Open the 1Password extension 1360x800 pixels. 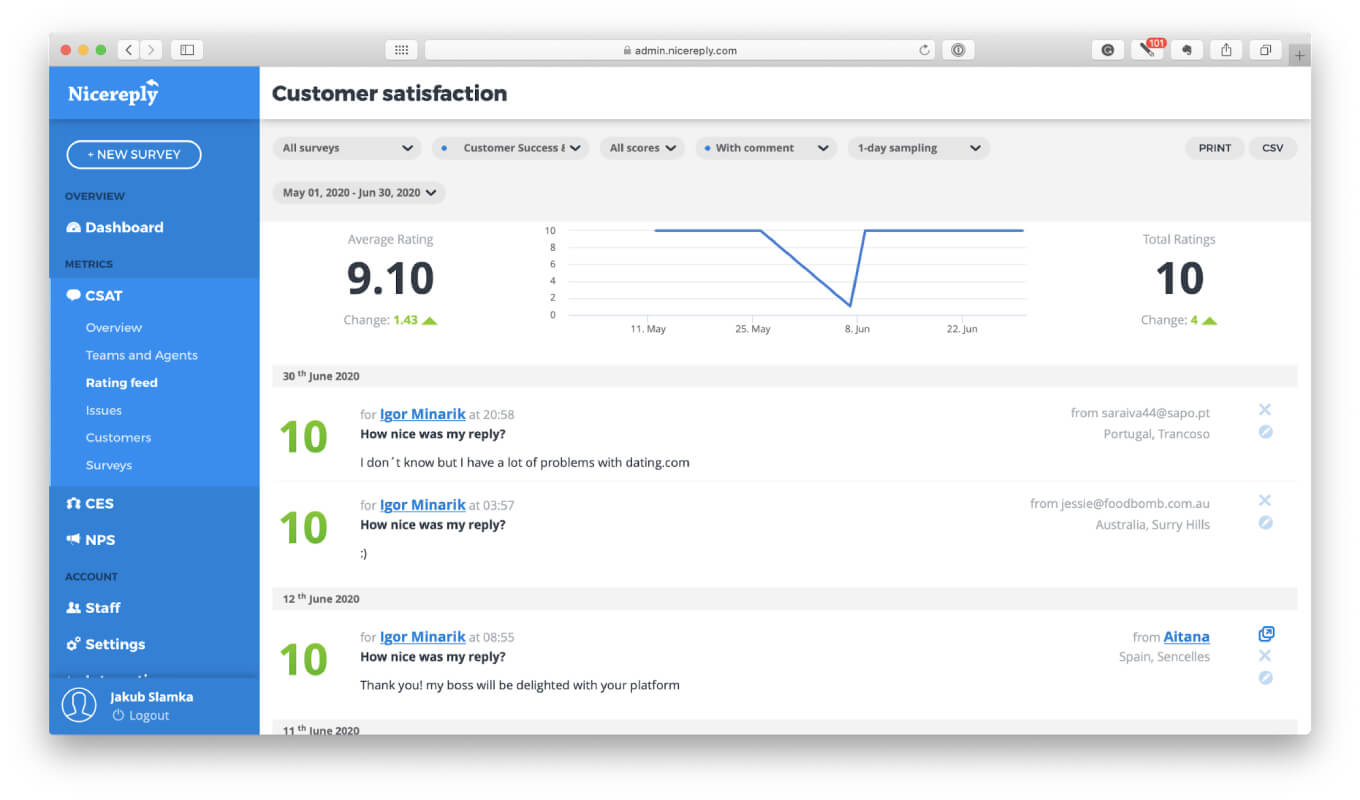tap(958, 50)
